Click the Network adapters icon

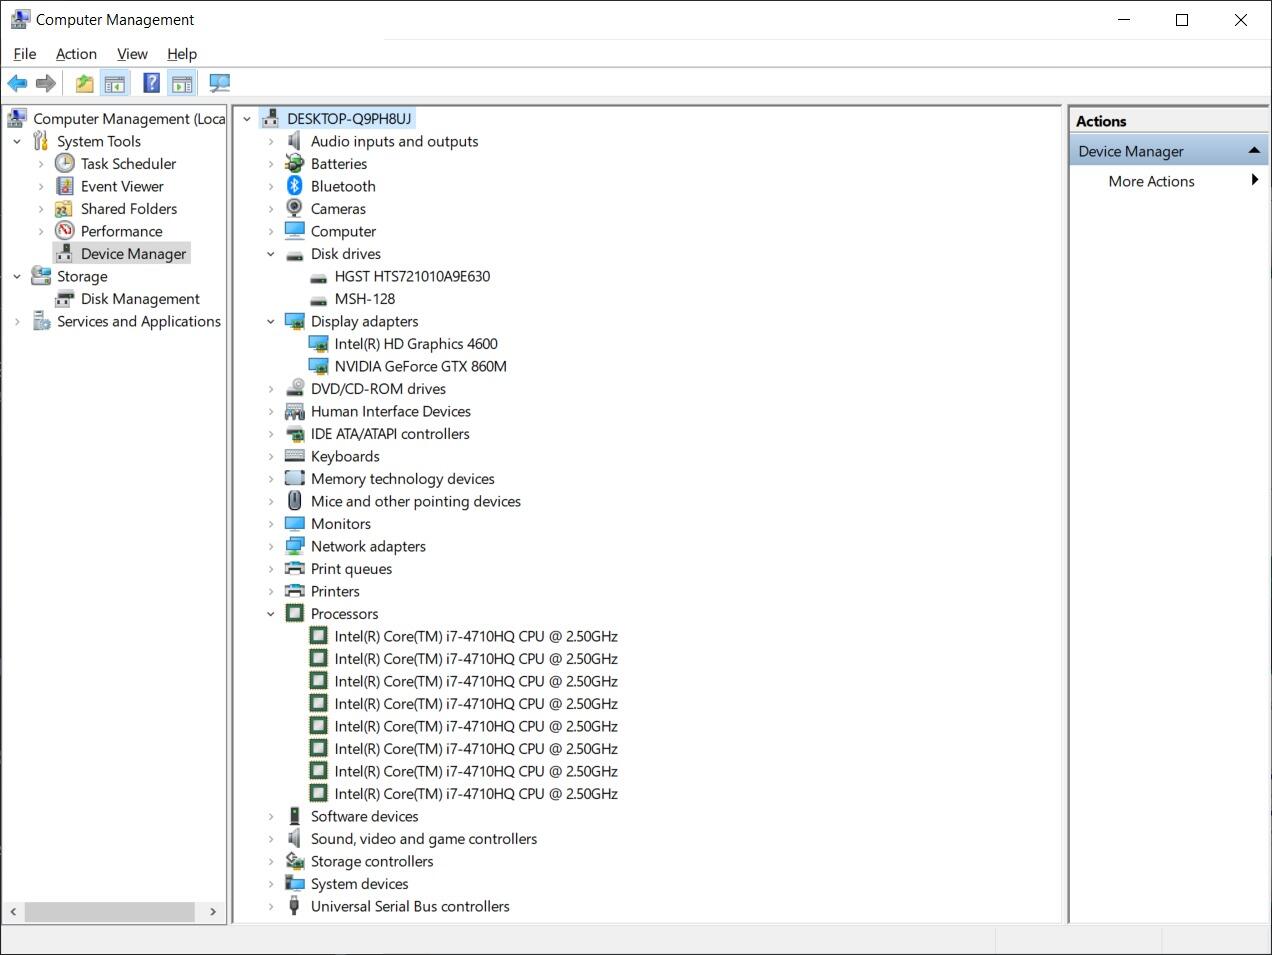click(x=294, y=546)
